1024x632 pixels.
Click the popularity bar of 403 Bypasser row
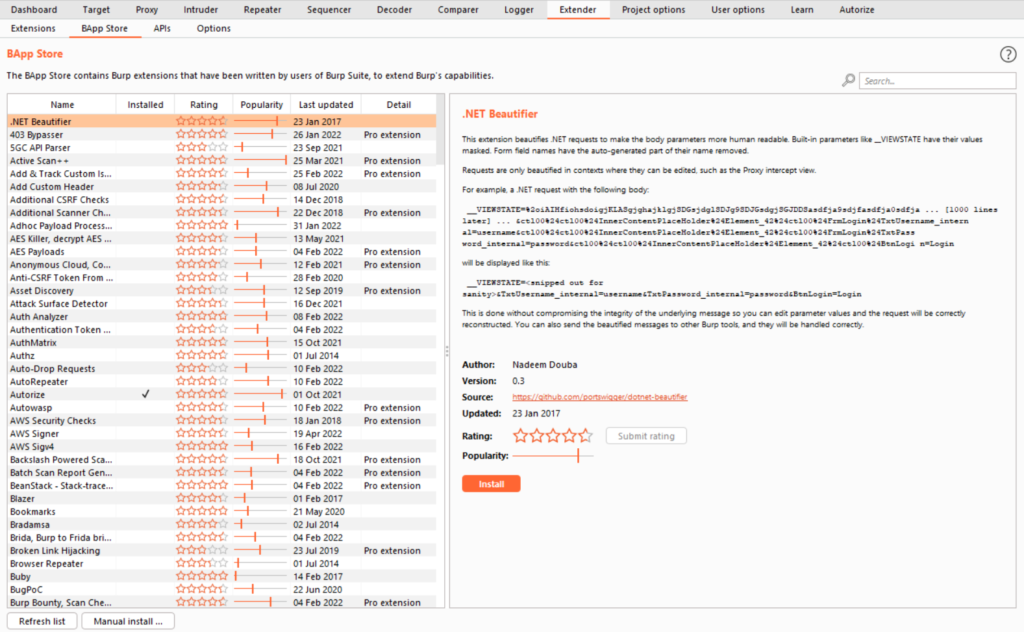click(261, 134)
